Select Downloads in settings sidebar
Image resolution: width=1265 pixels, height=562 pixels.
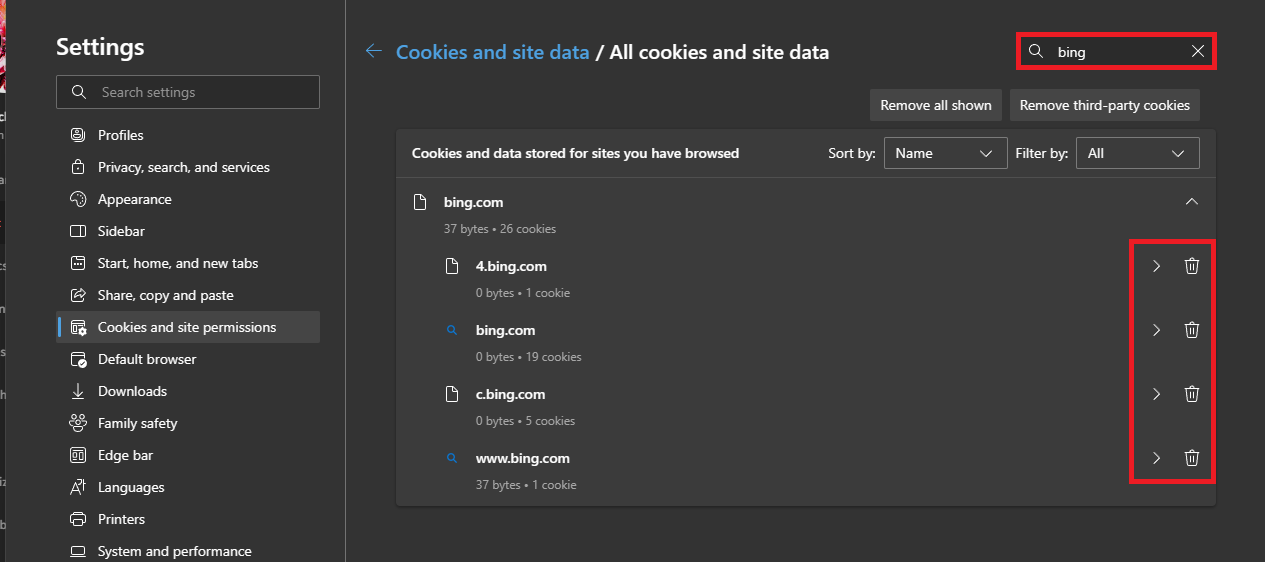[x=132, y=391]
